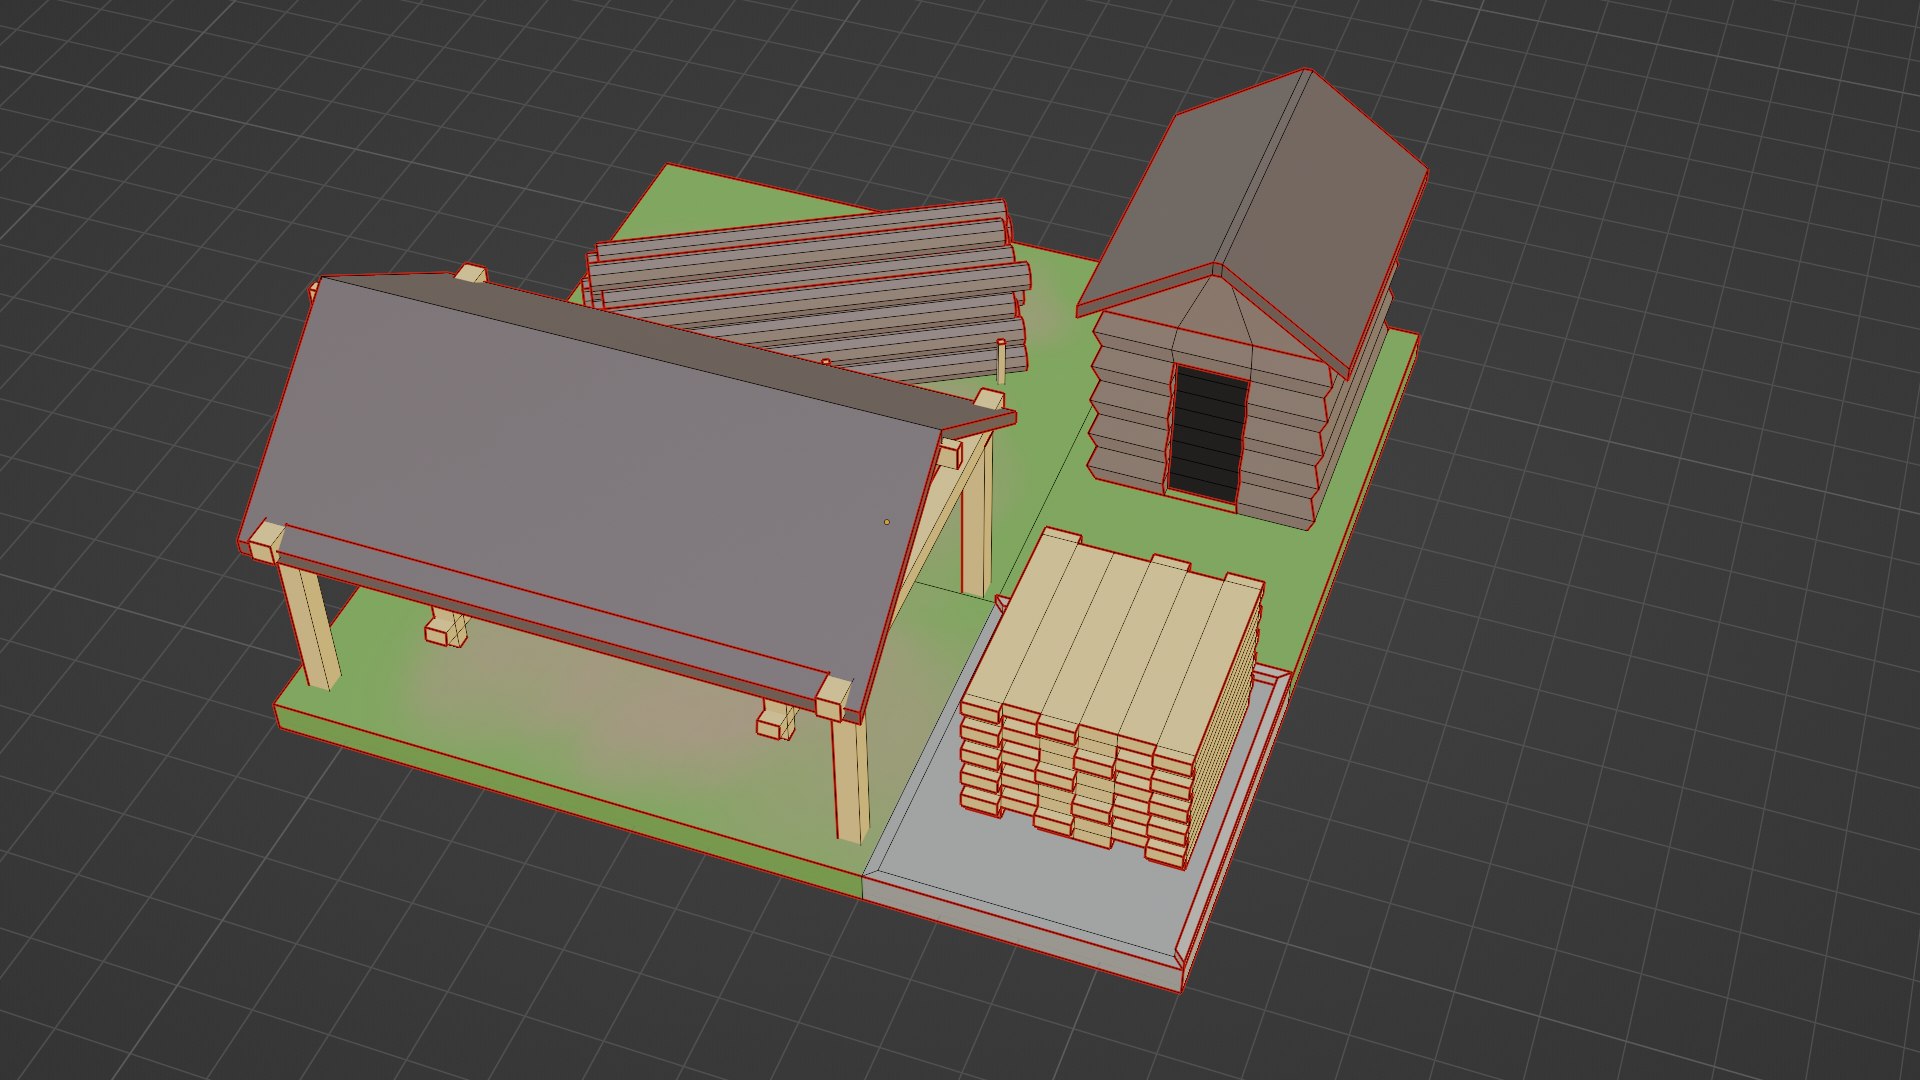This screenshot has width=1920, height=1080.
Task: Select the small wooden stake beside the logs
Action: click(x=1001, y=361)
